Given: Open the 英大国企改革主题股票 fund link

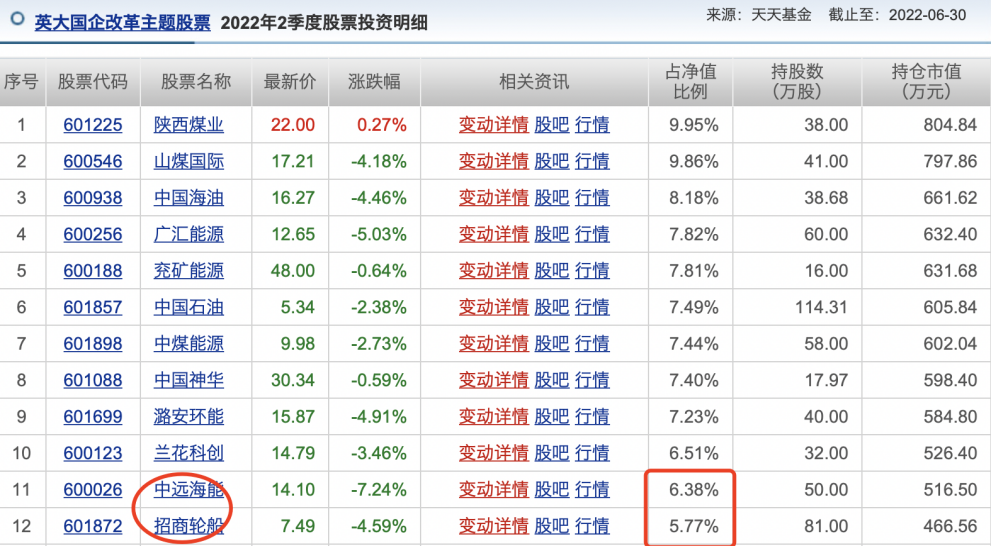Looking at the screenshot, I should pyautogui.click(x=122, y=22).
